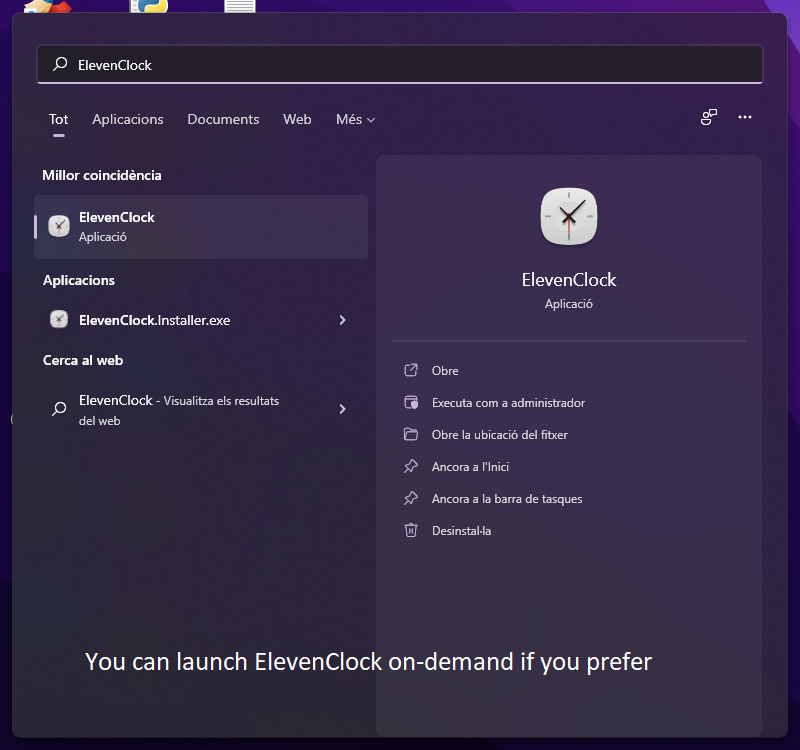
Task: Click the open file location folder icon
Action: point(410,434)
